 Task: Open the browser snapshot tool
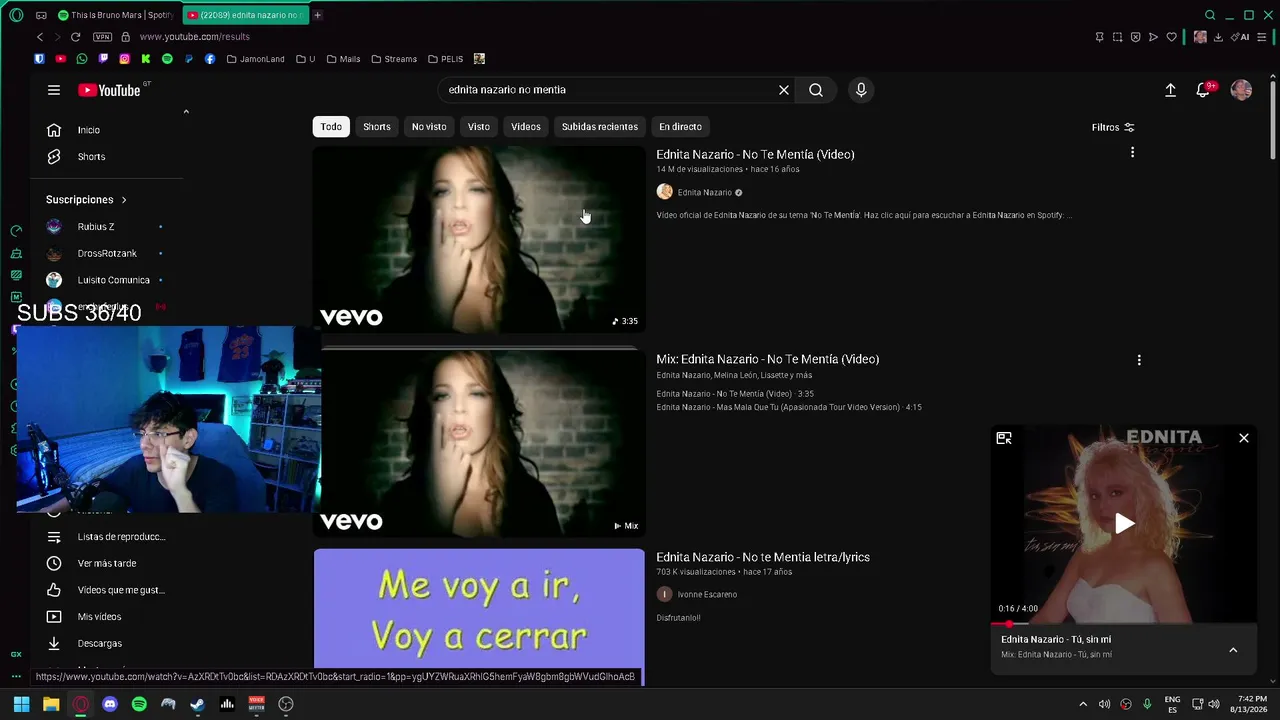1117,37
